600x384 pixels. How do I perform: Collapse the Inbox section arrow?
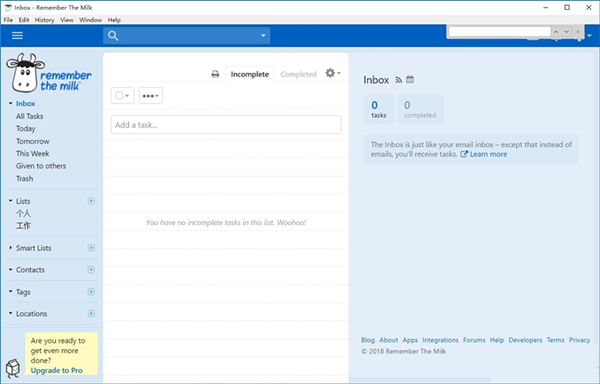click(x=11, y=103)
